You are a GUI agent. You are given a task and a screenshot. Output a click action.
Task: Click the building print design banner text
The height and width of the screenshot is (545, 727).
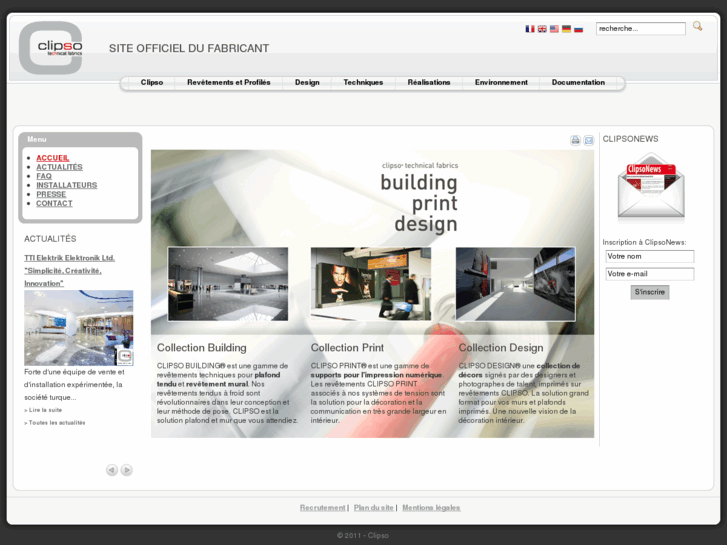coord(419,203)
